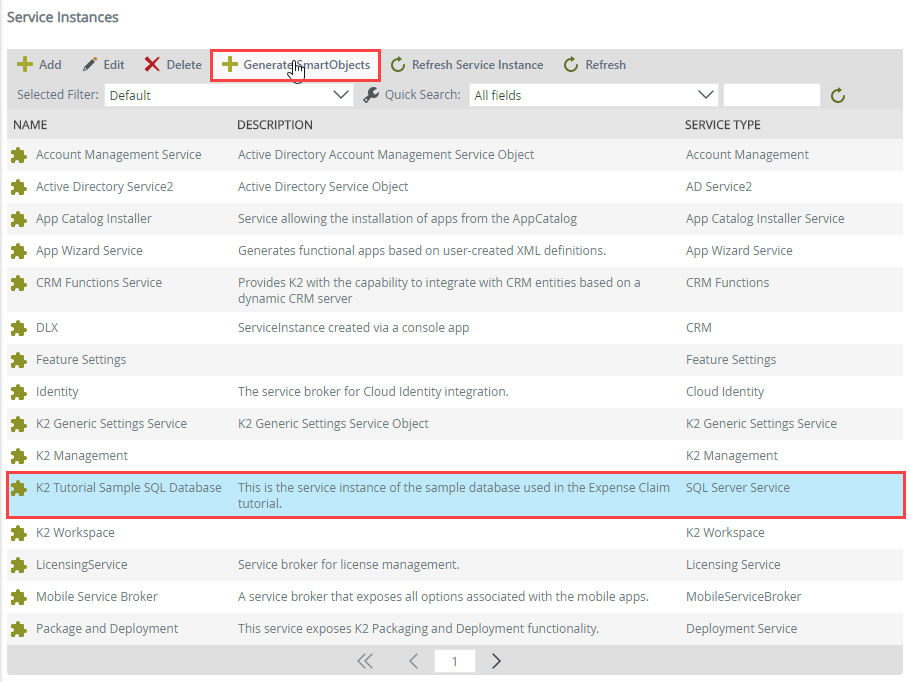The image size is (910, 682).
Task: Click the Quick Search wrench icon
Action: click(x=371, y=95)
